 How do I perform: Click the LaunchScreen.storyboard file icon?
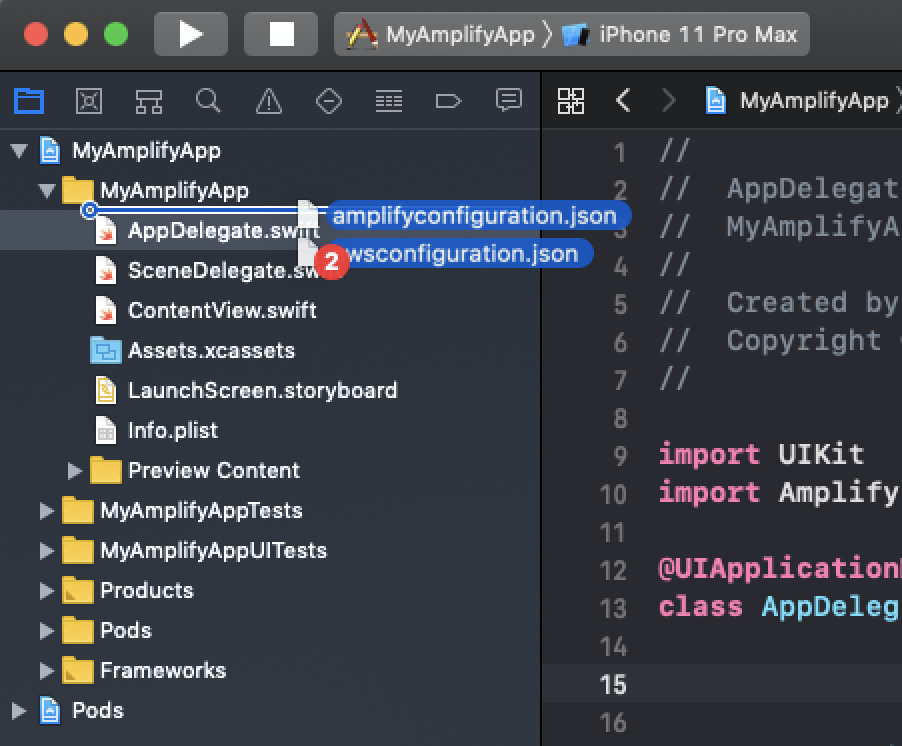click(106, 391)
